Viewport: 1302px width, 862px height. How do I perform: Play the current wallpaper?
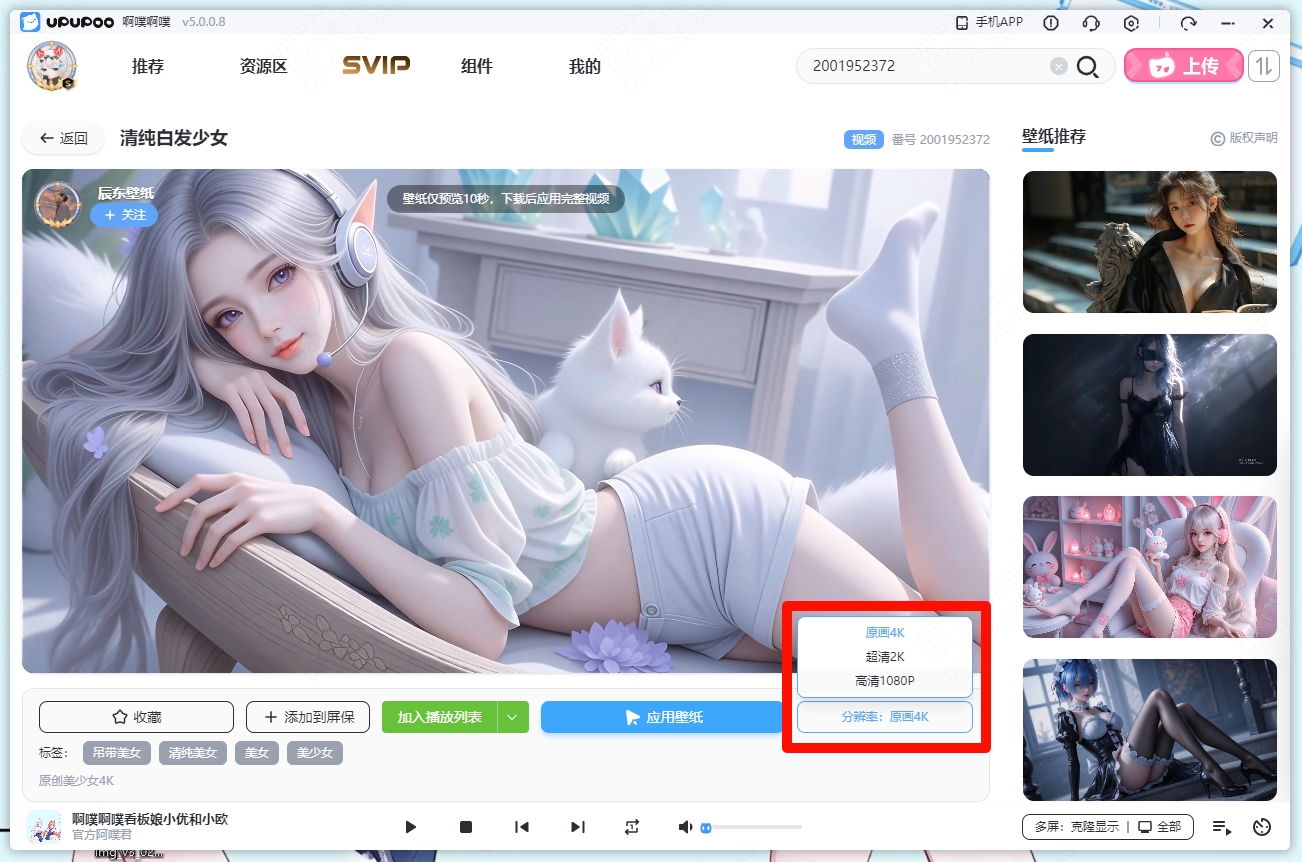tap(410, 827)
